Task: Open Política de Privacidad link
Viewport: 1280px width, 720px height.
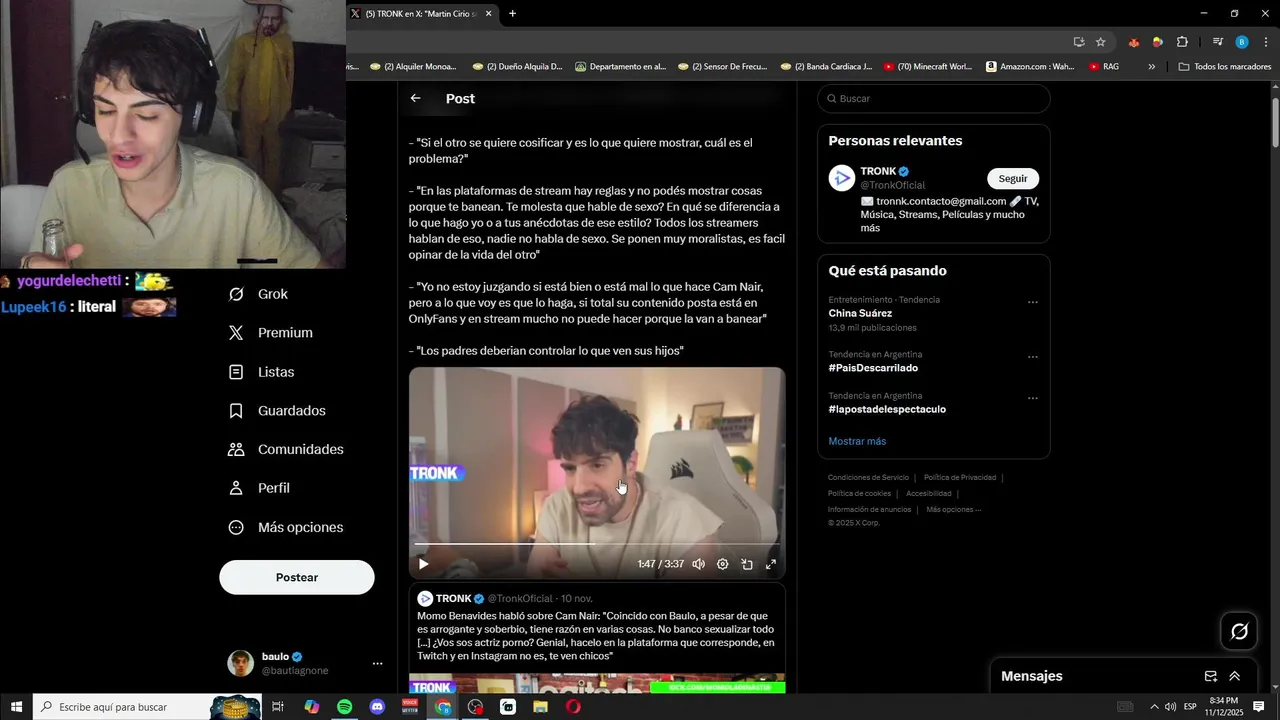Action: pos(960,478)
